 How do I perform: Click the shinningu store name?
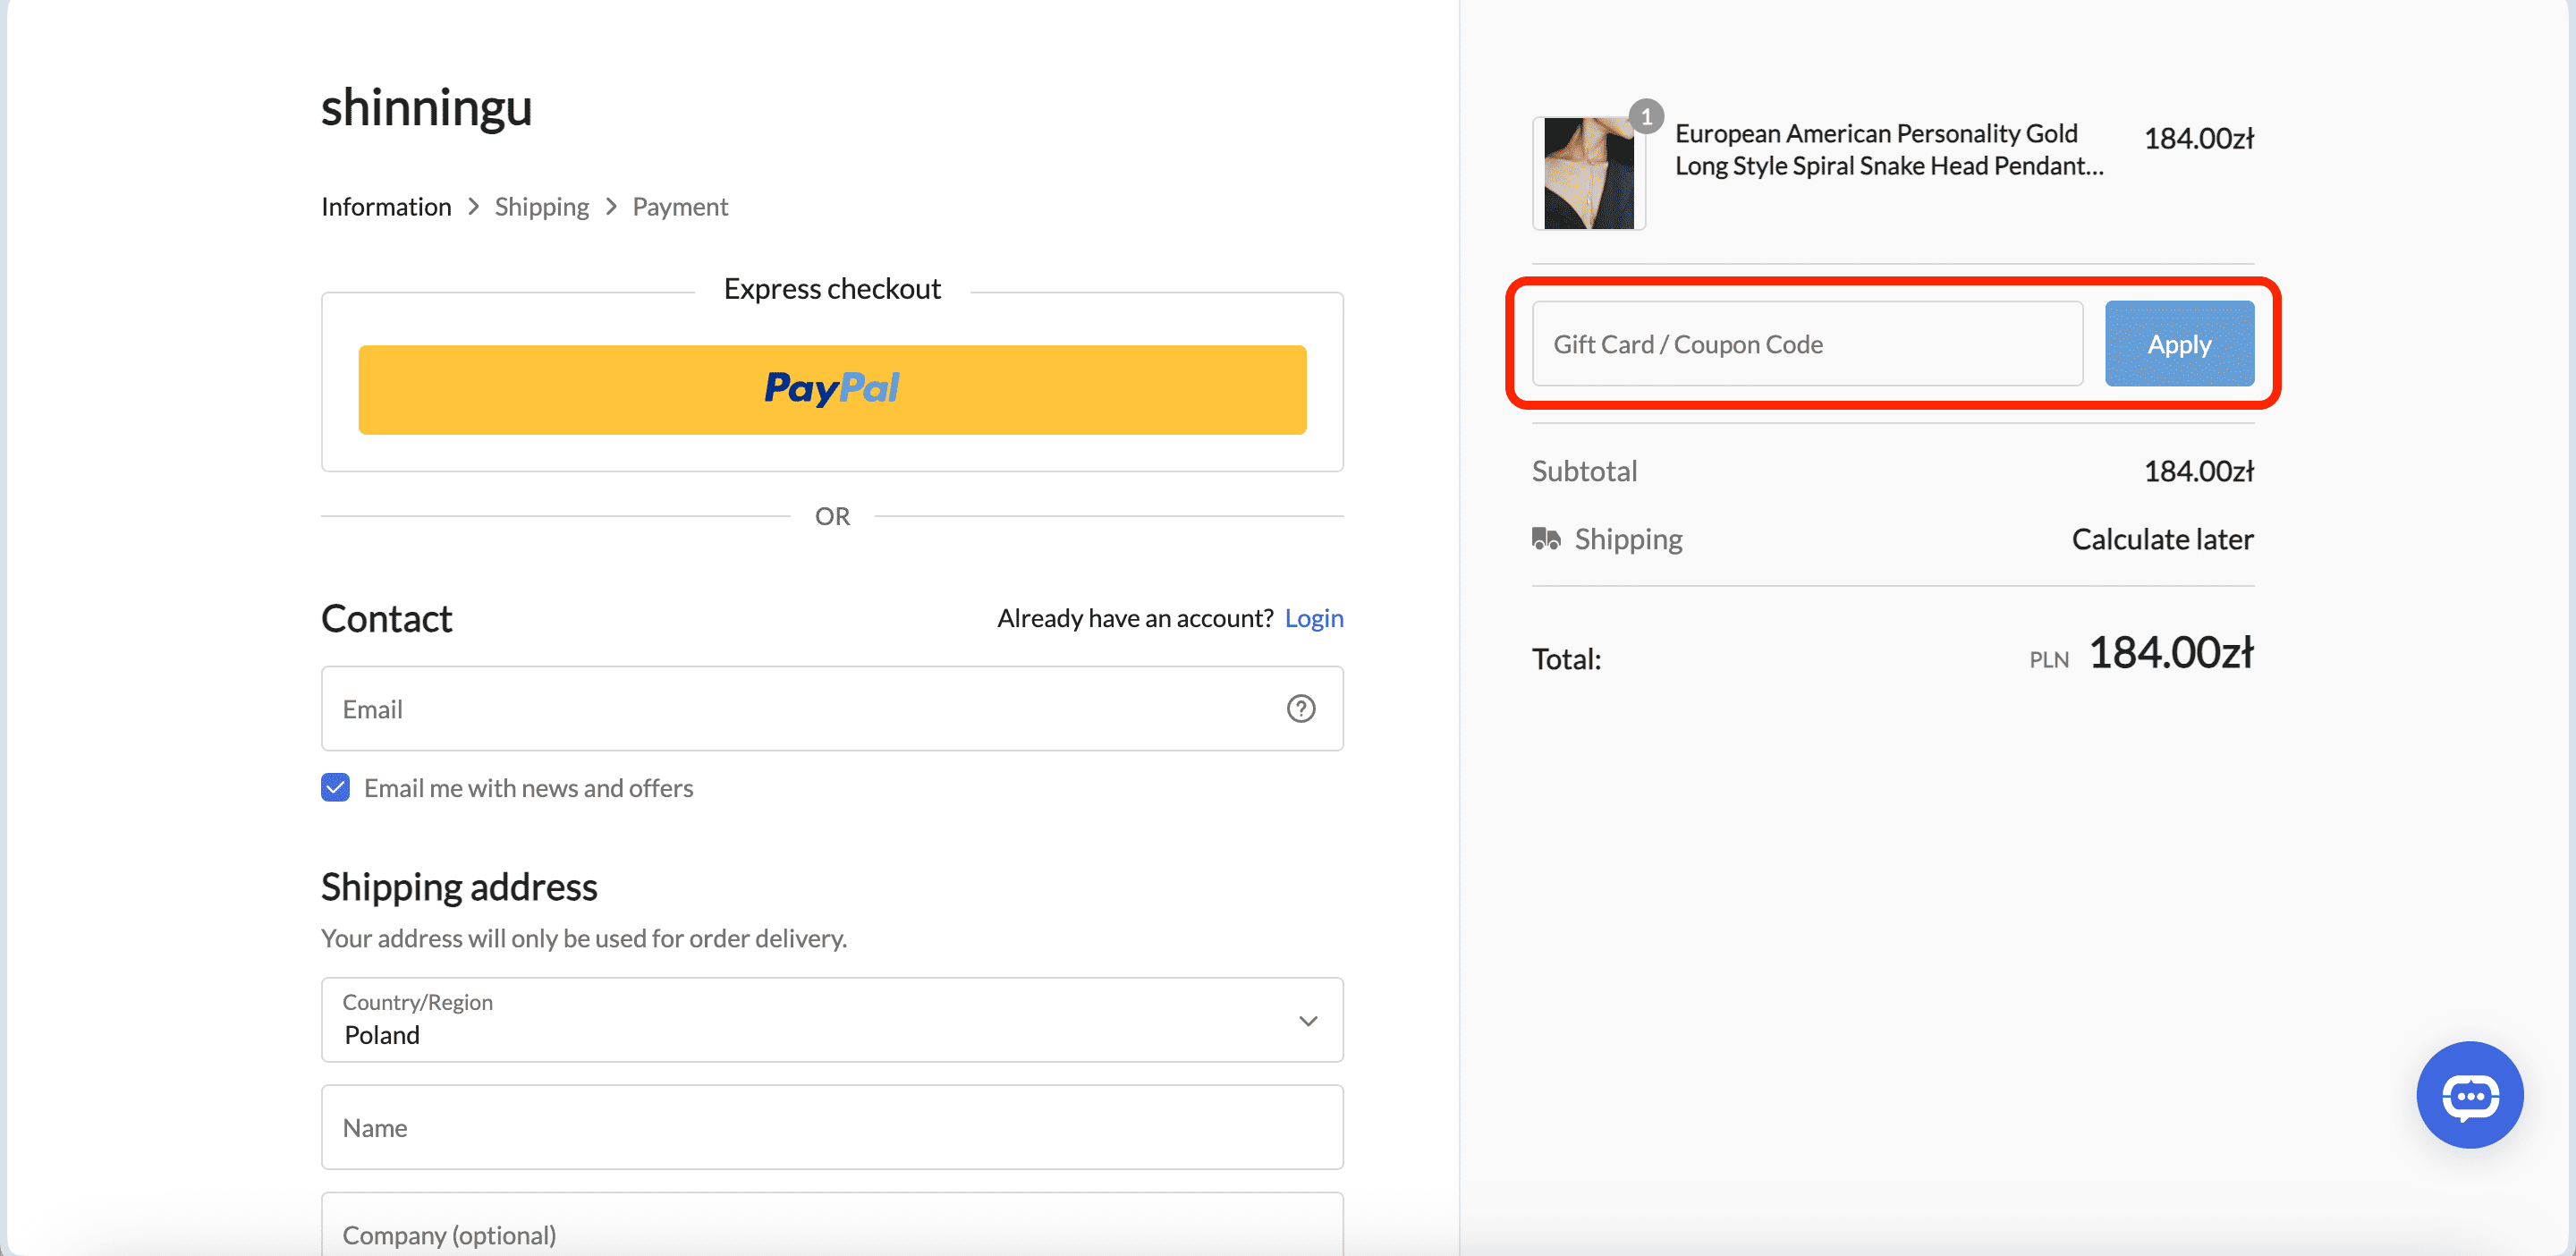[426, 108]
